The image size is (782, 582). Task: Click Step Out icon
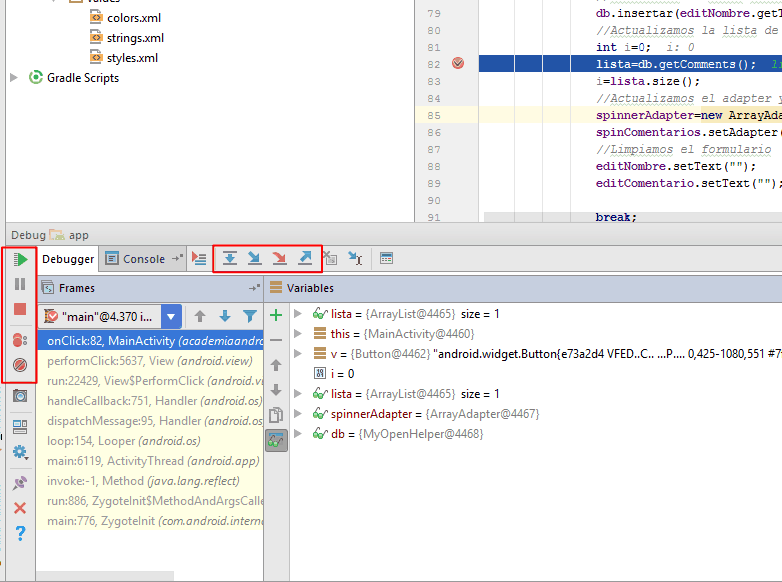[x=305, y=258]
